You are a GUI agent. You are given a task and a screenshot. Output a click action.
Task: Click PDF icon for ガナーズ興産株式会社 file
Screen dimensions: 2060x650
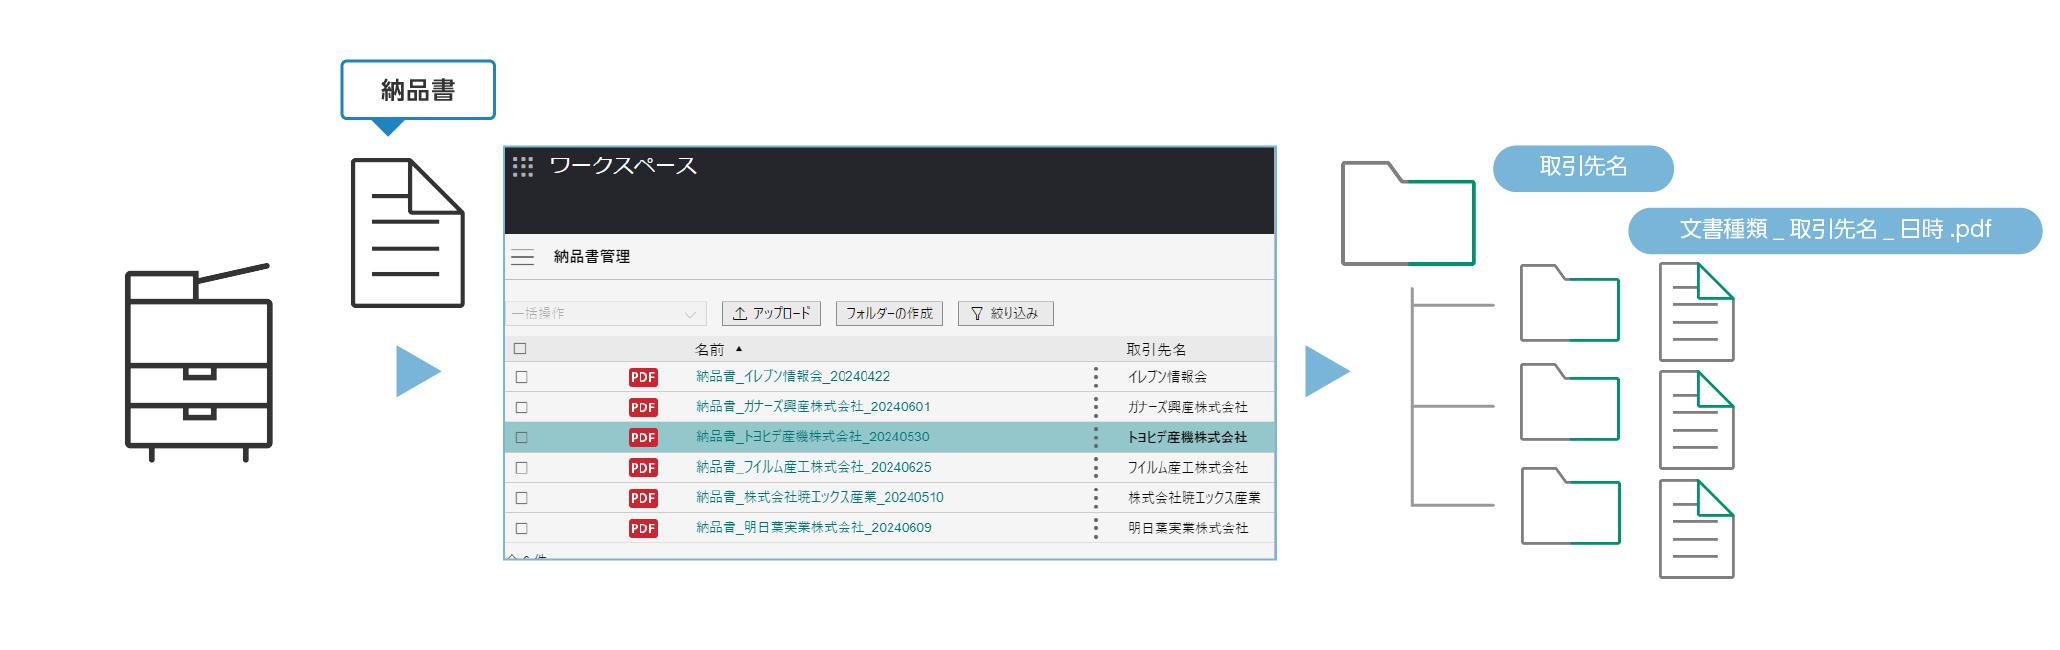pyautogui.click(x=643, y=407)
